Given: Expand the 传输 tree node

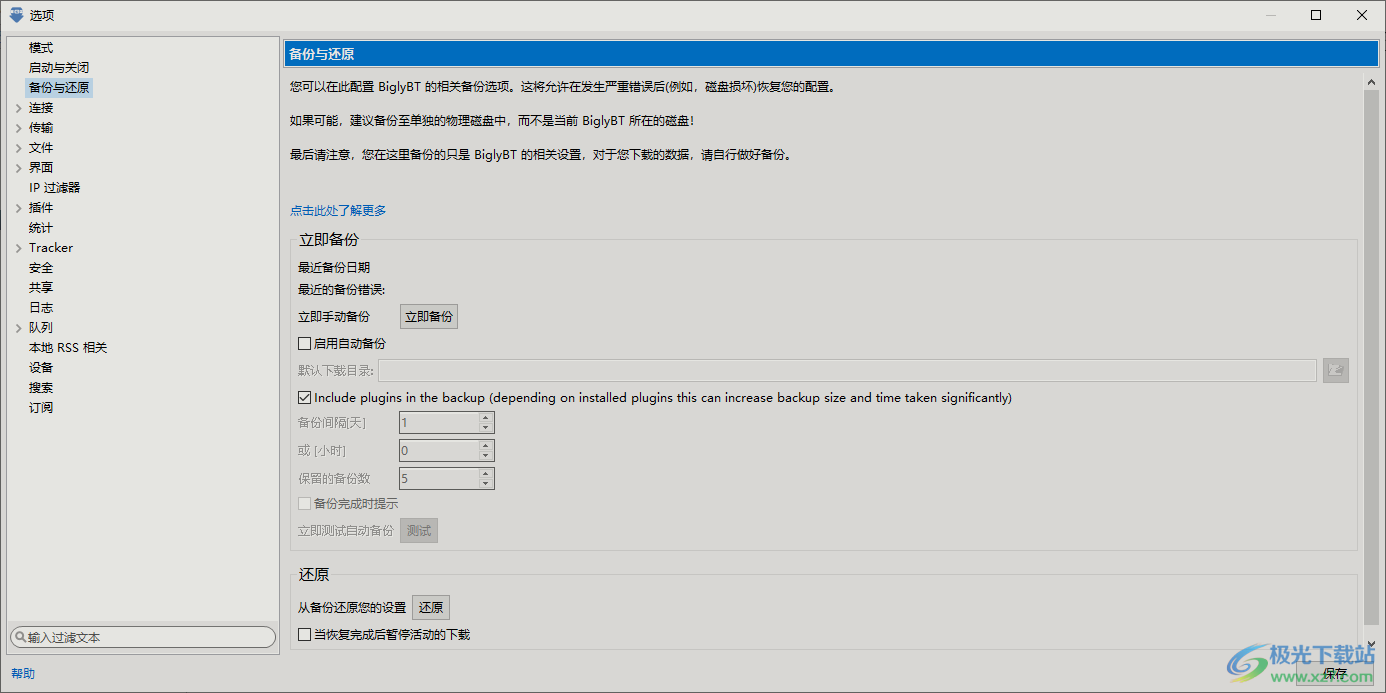Looking at the screenshot, I should [18, 128].
